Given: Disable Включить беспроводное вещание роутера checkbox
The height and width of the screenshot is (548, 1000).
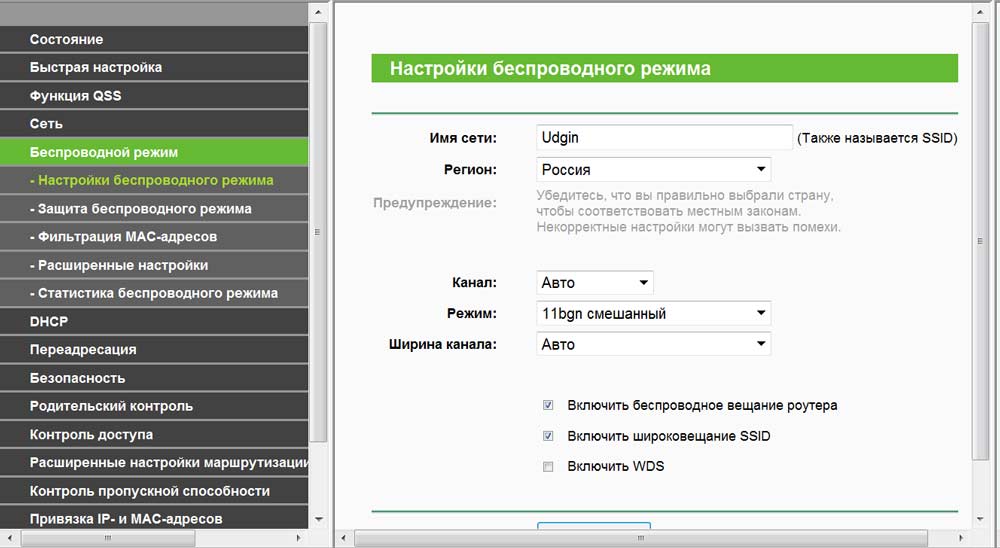Looking at the screenshot, I should (548, 406).
